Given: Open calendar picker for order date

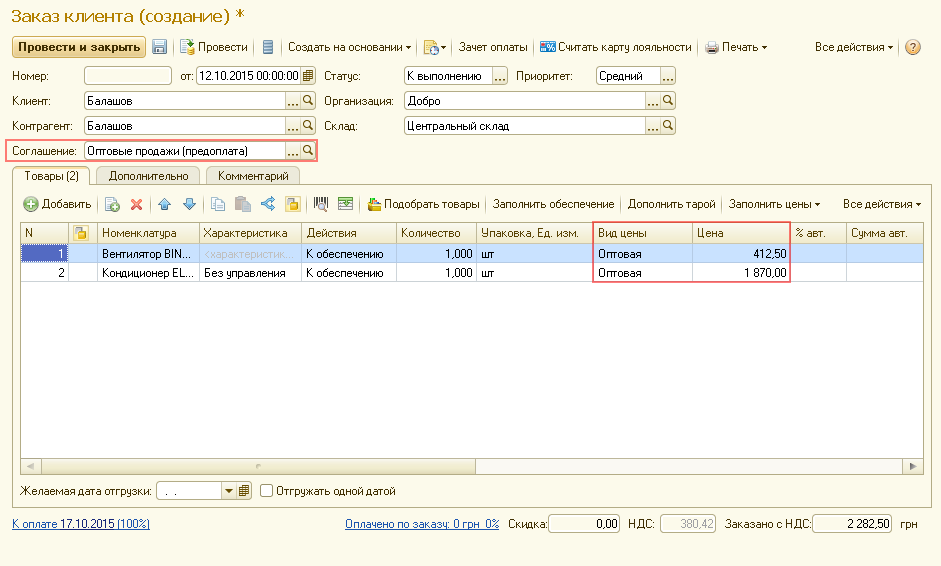Looking at the screenshot, I should click(308, 76).
